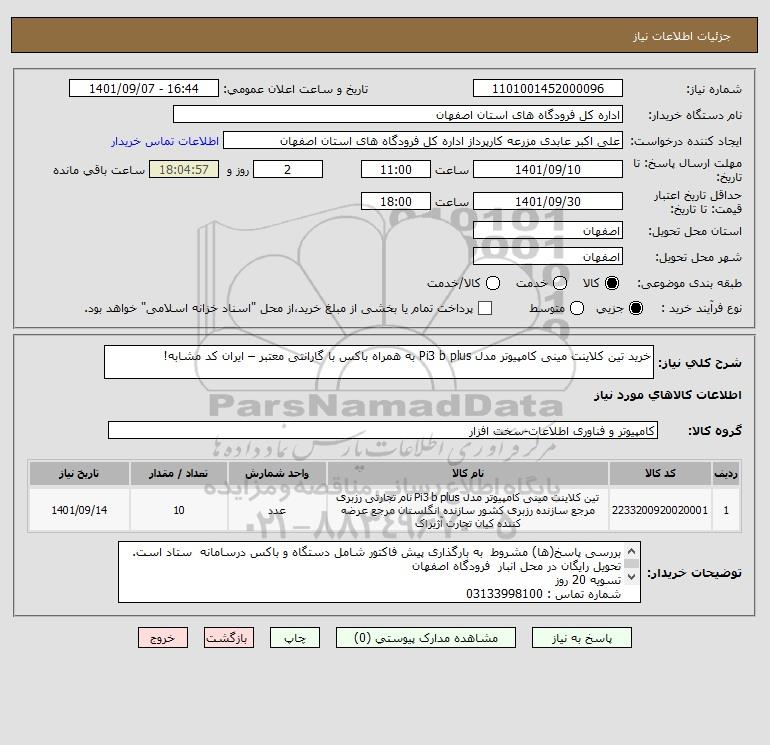Viewport: 770px width, 745px height.
Task: Click the تاریخ نیاز column header
Action: click(x=79, y=473)
